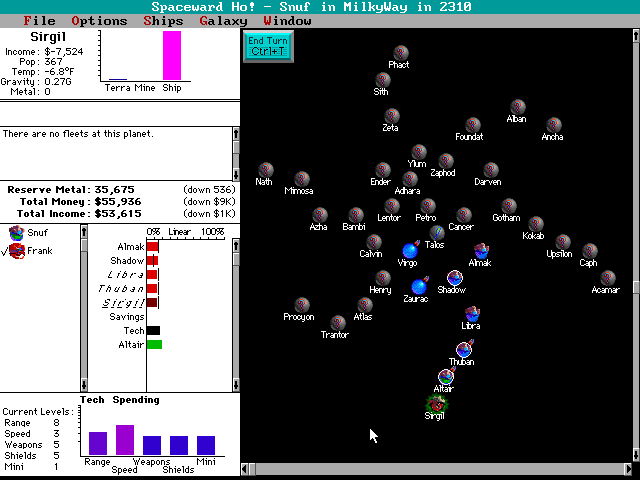
Task: Click the Total Income value $53,615
Action: (x=118, y=213)
